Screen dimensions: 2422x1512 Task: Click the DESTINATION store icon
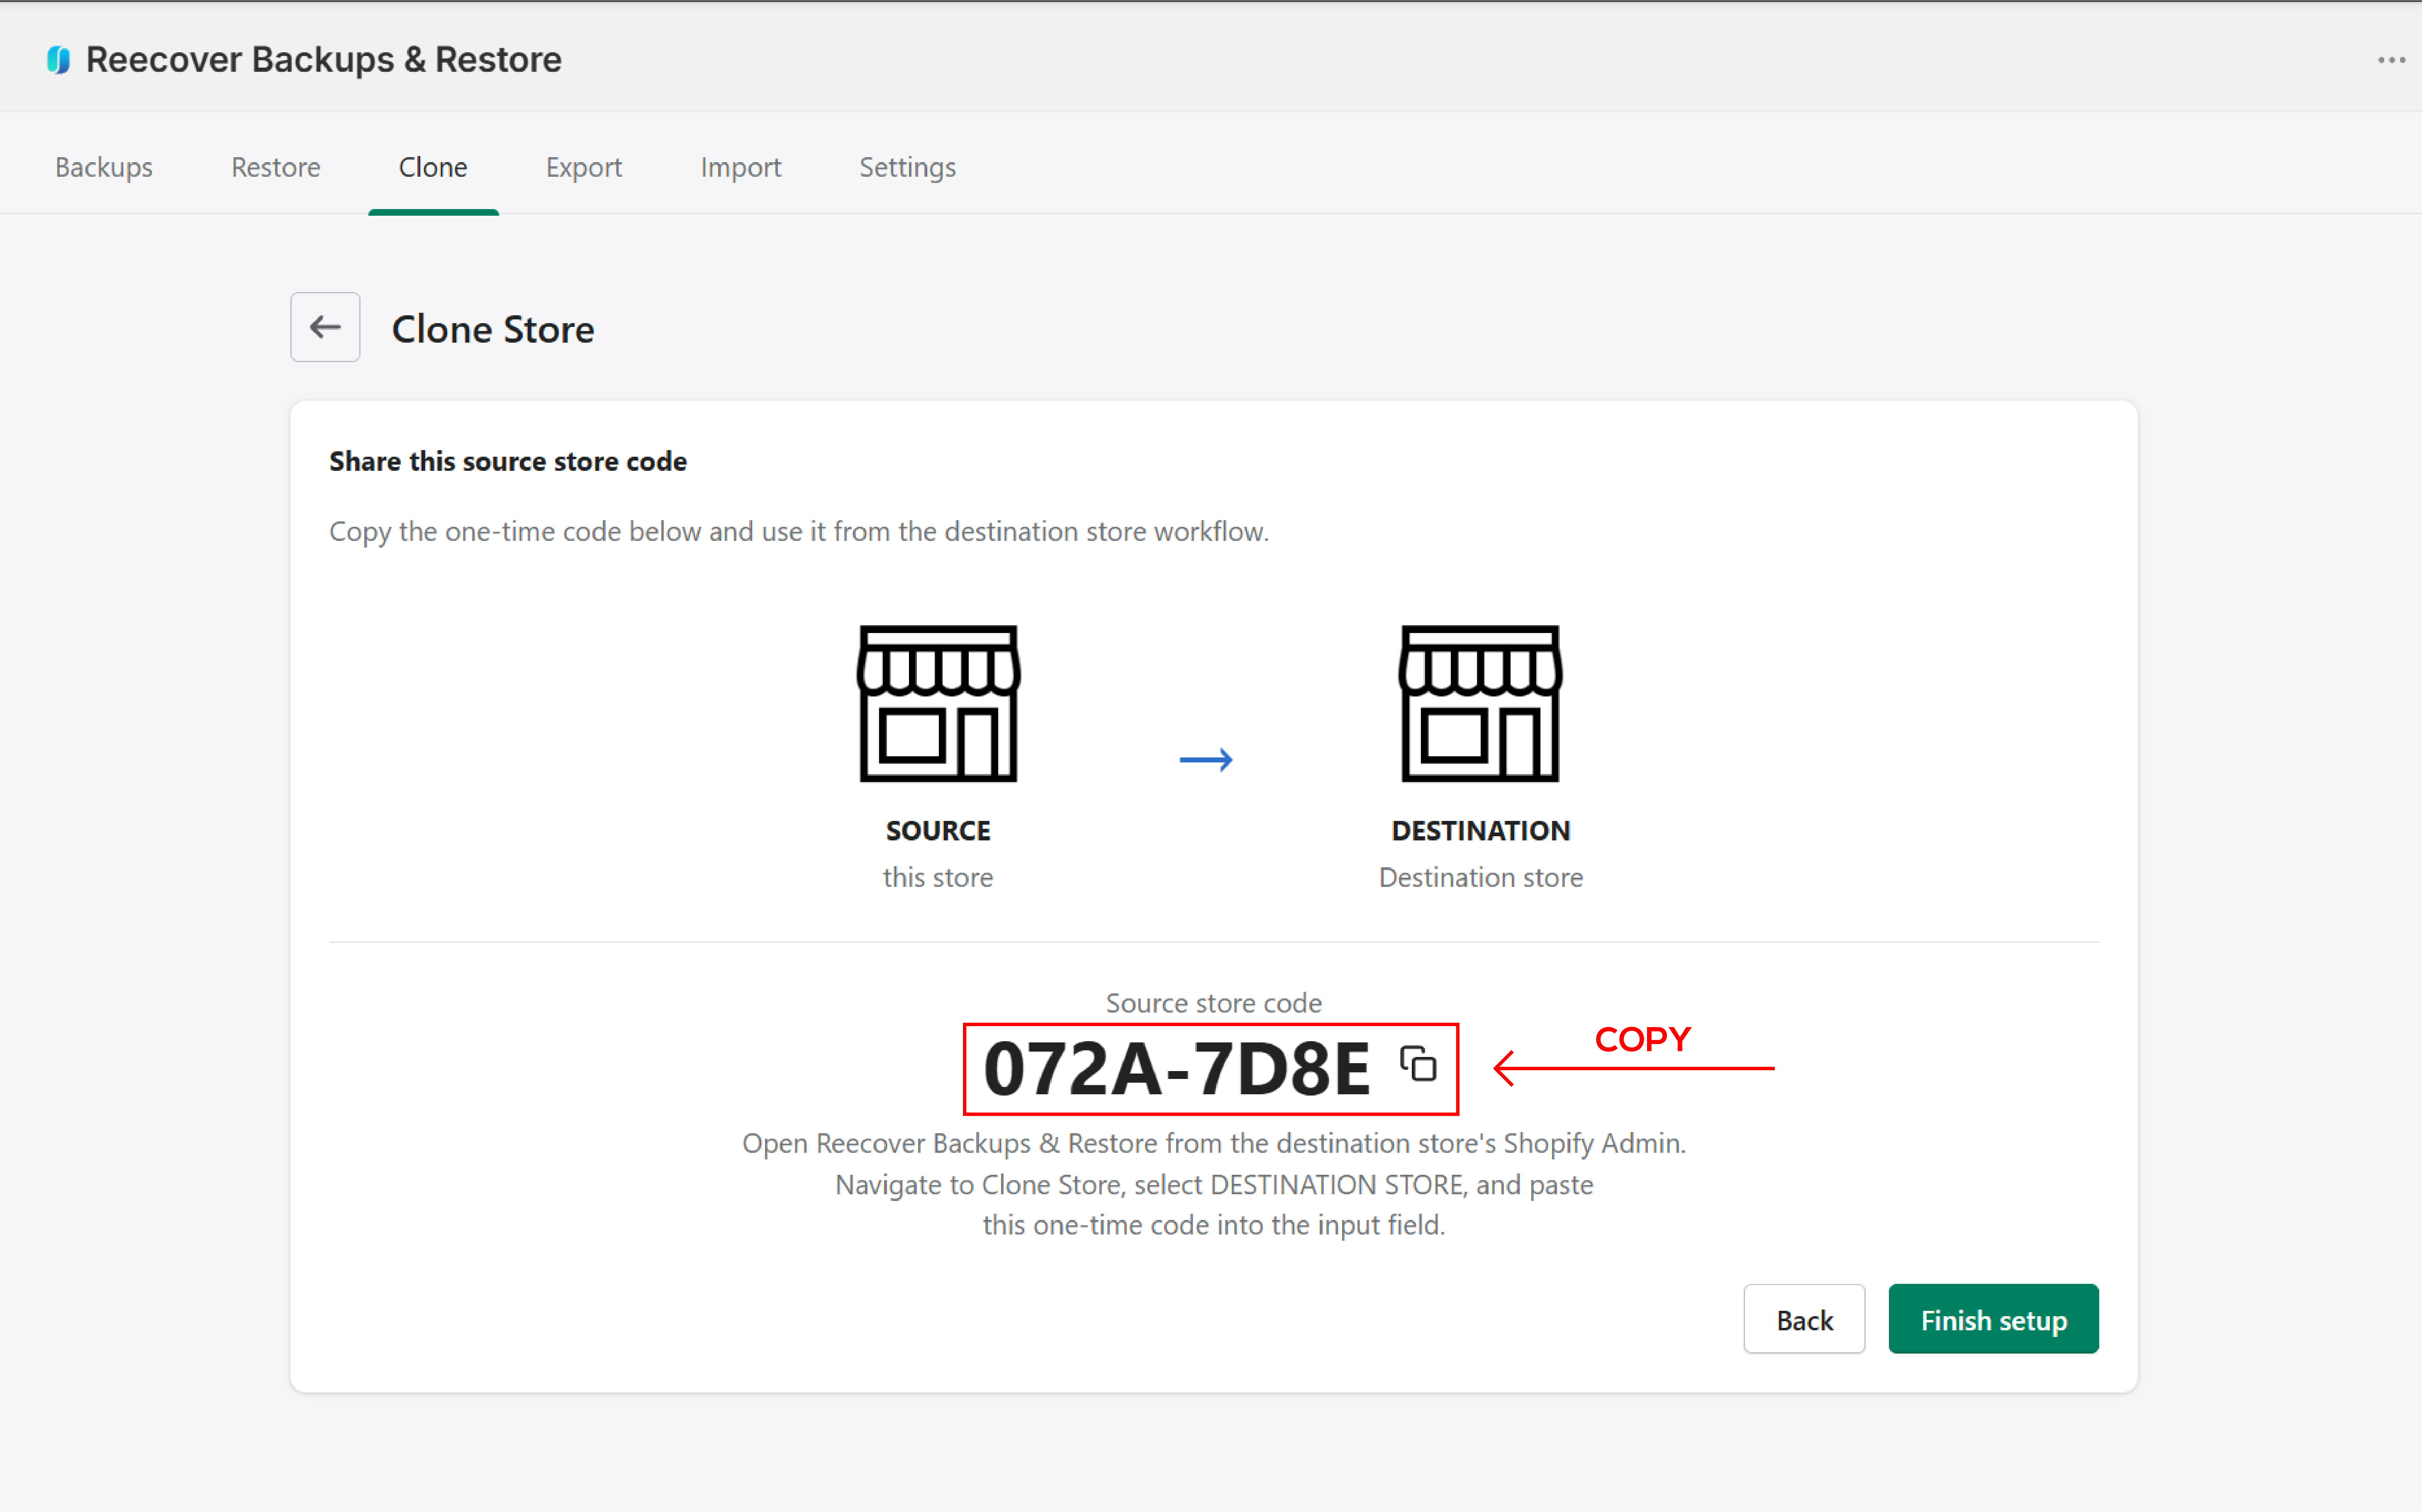(x=1480, y=703)
